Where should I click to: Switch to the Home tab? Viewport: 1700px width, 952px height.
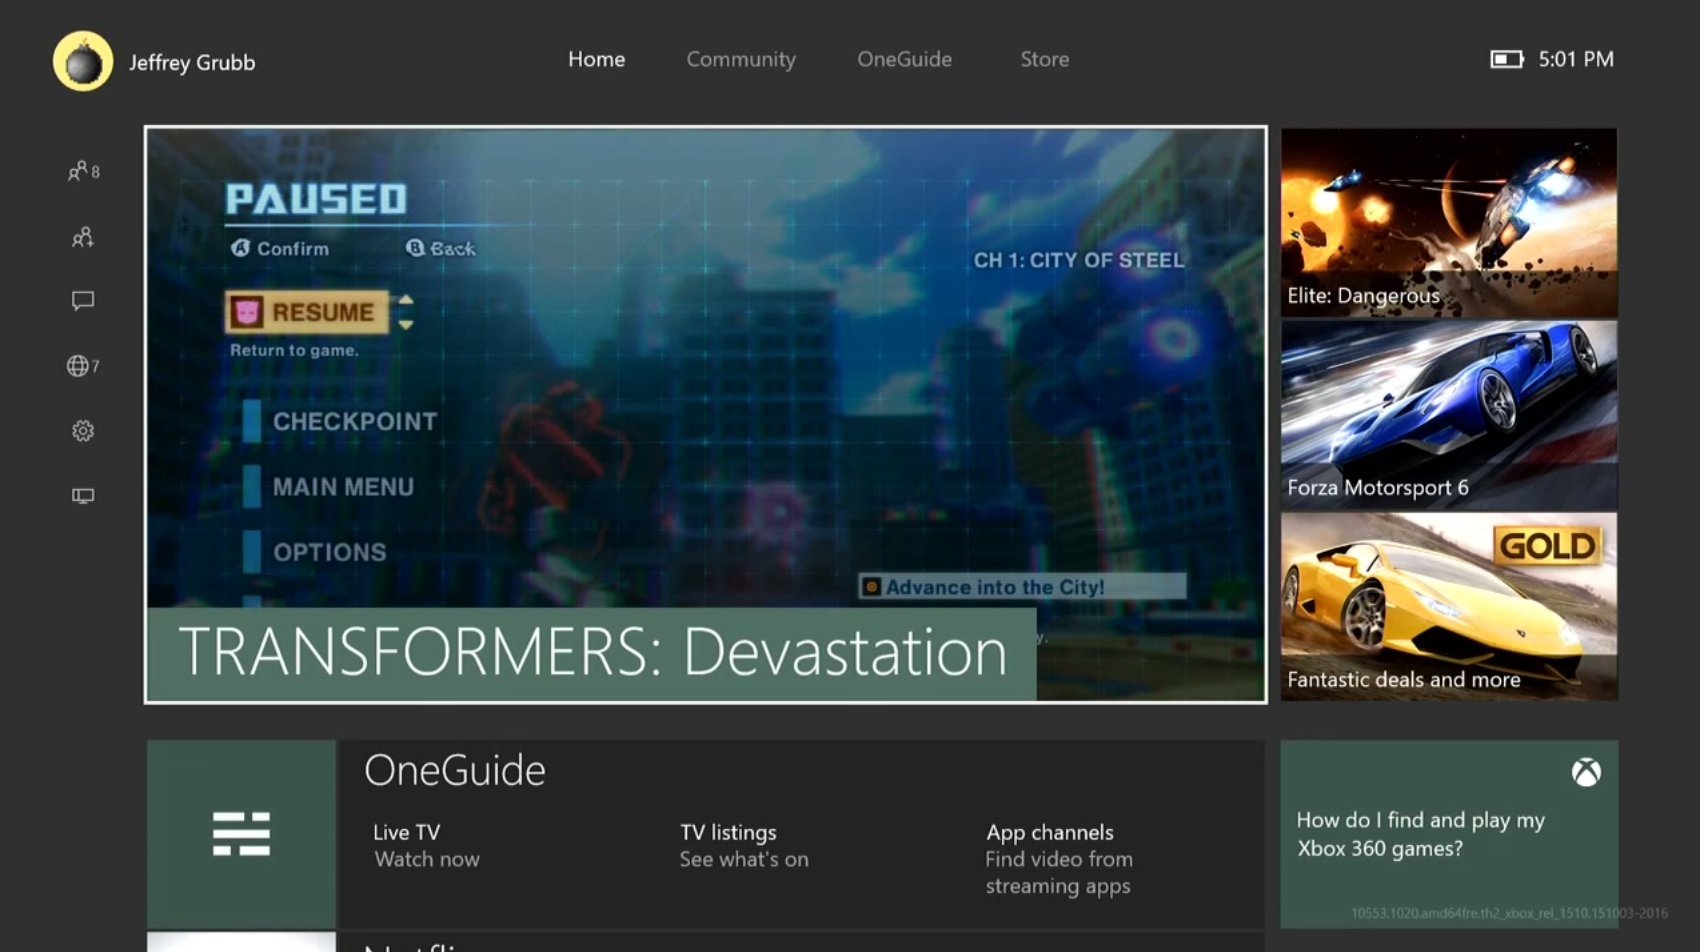[596, 59]
